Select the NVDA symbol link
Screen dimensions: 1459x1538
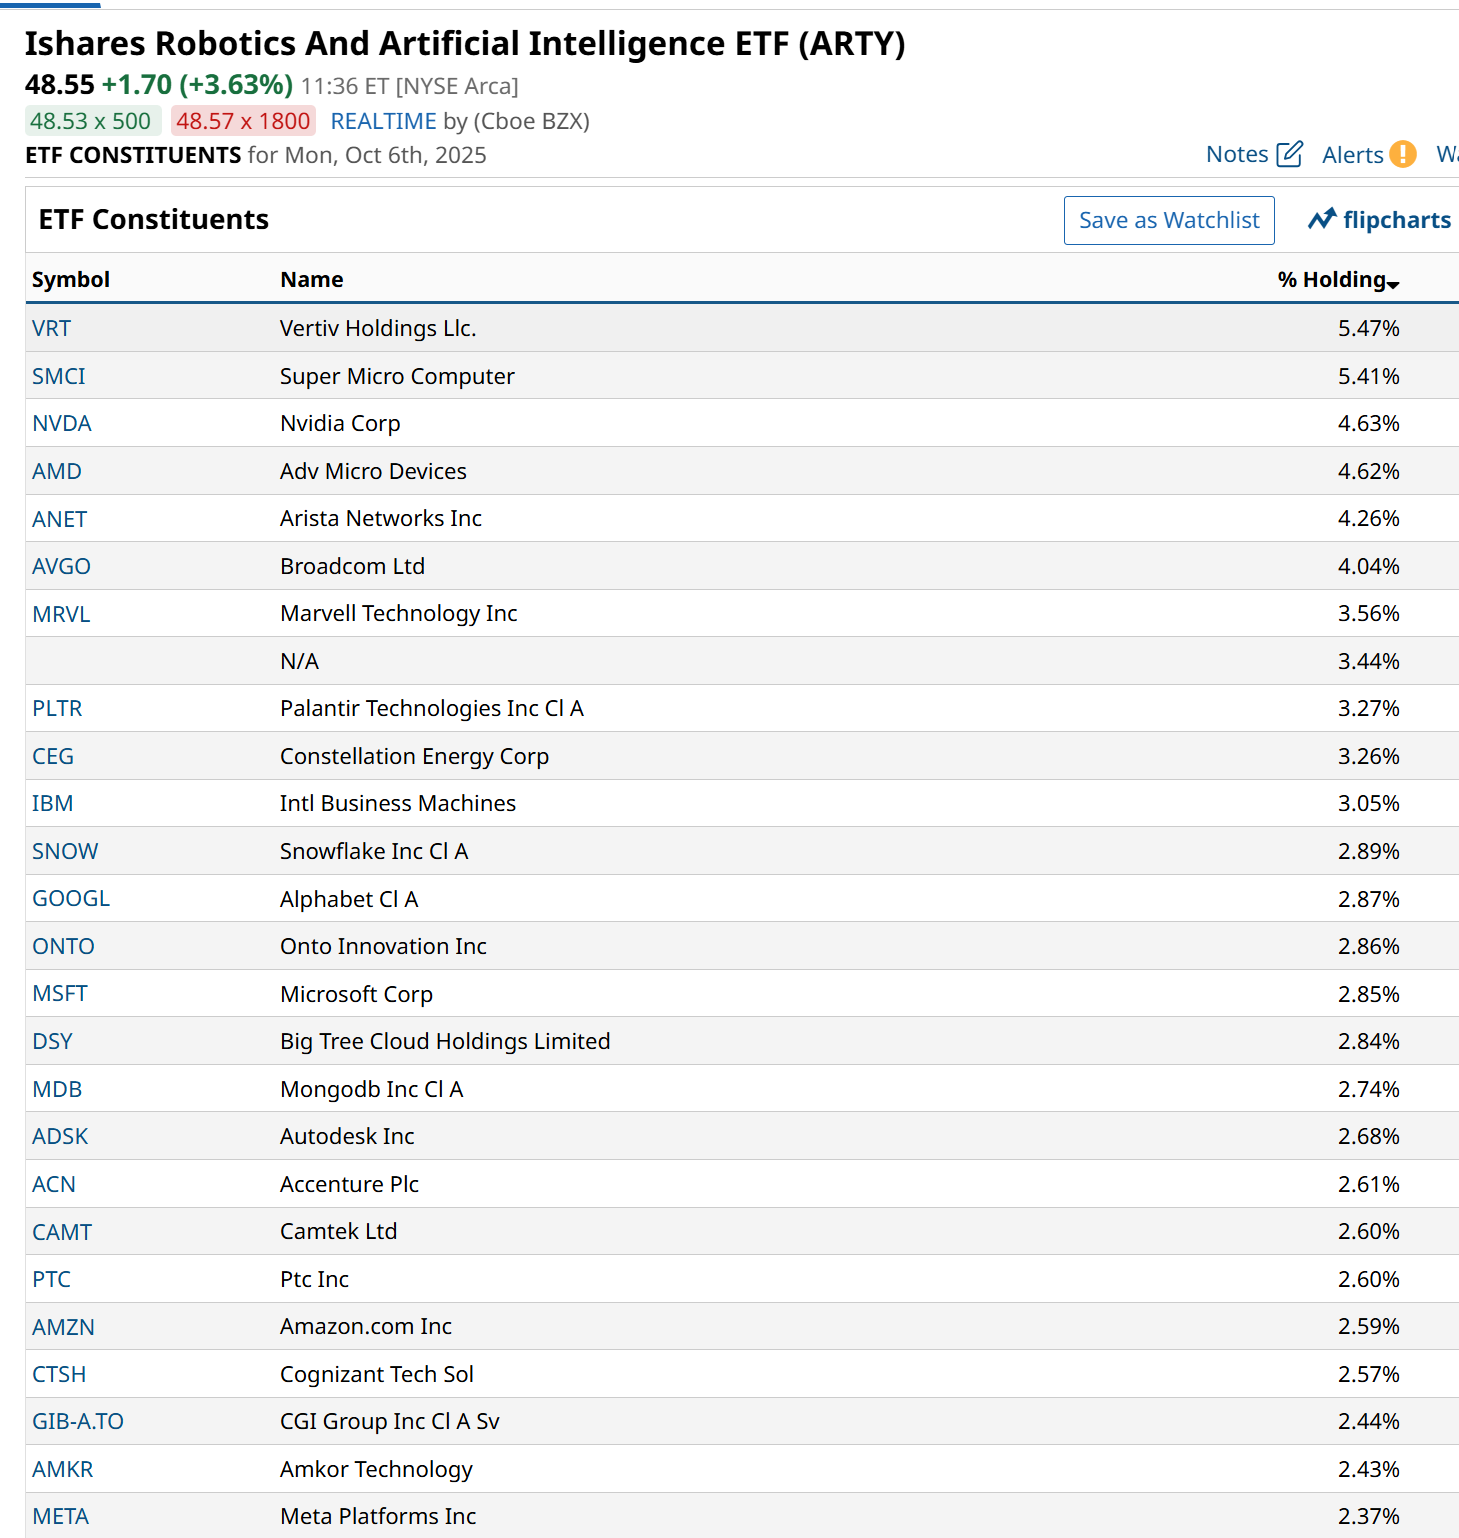point(62,423)
